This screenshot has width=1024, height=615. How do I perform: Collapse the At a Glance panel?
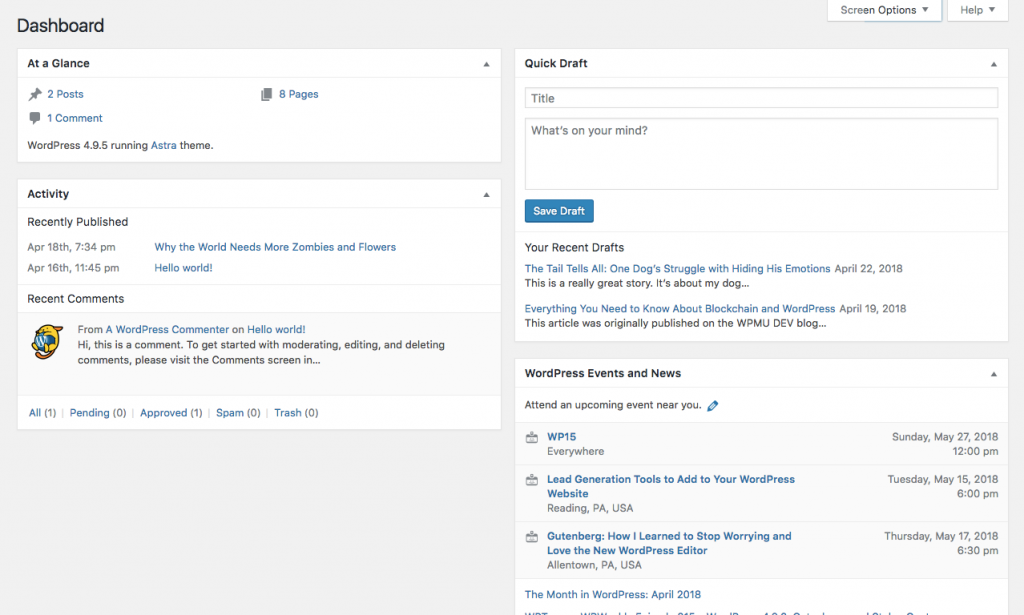487,64
